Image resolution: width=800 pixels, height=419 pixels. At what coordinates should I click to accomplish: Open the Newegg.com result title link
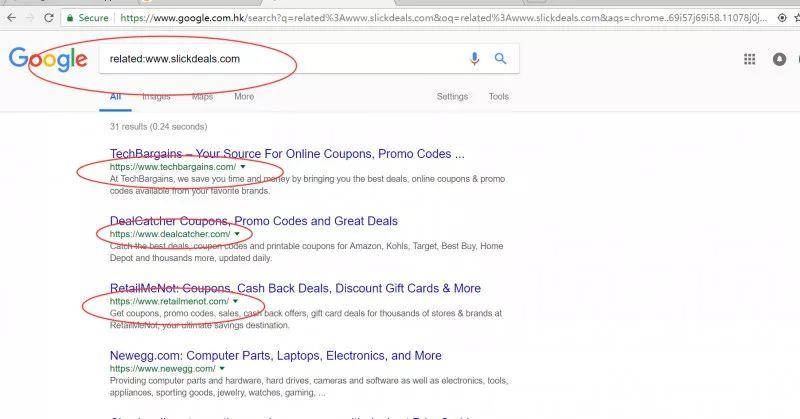tap(276, 355)
